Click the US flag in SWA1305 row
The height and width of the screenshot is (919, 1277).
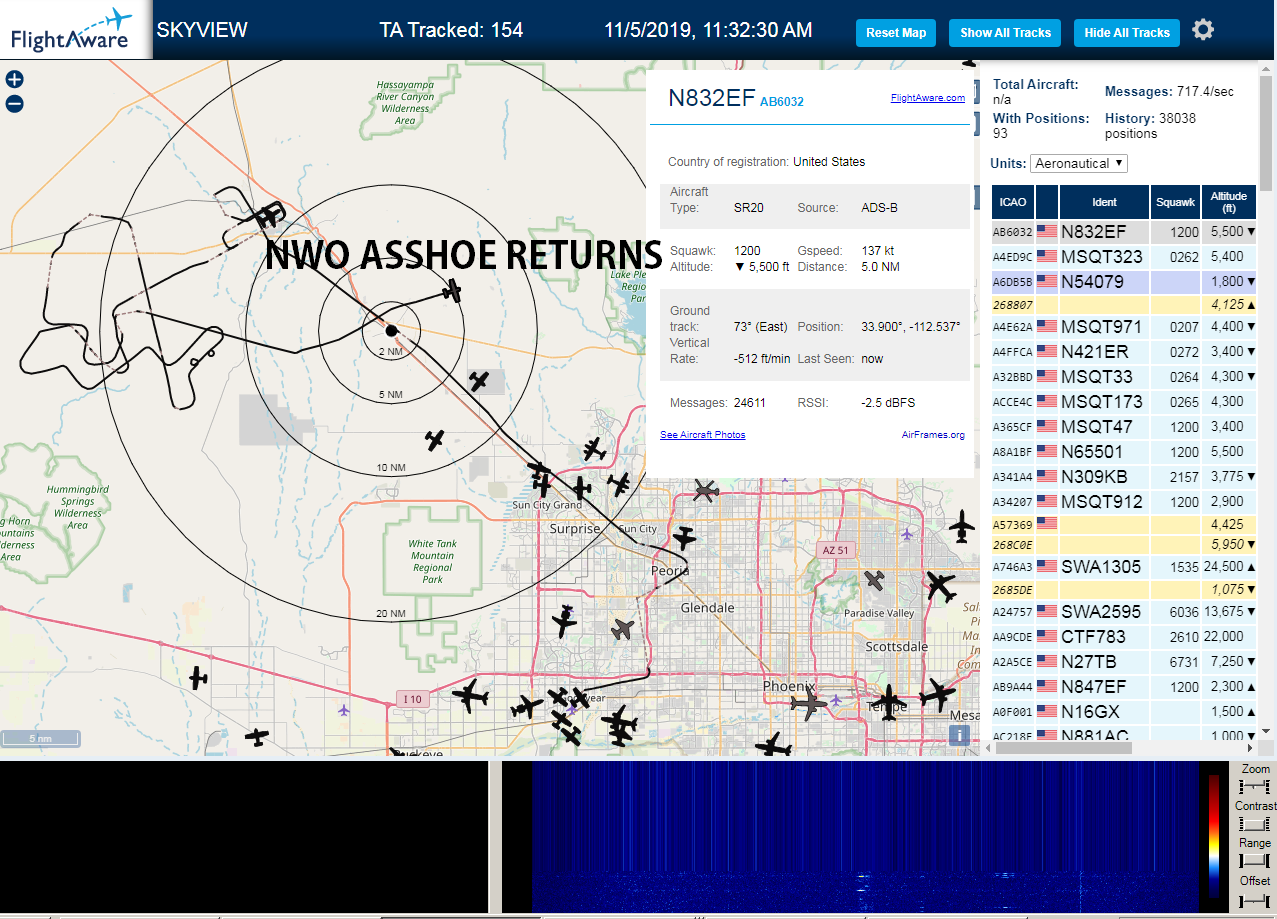click(x=1047, y=566)
